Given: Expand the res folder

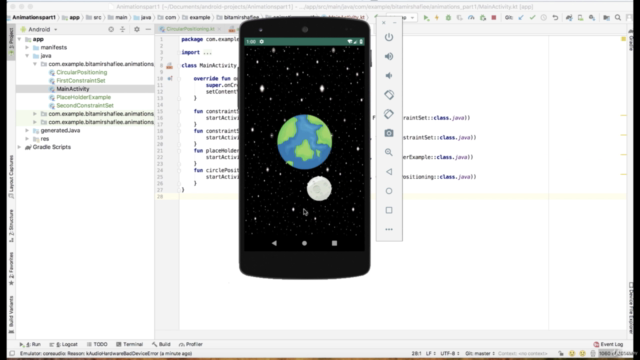Looking at the screenshot, I should tap(27, 139).
